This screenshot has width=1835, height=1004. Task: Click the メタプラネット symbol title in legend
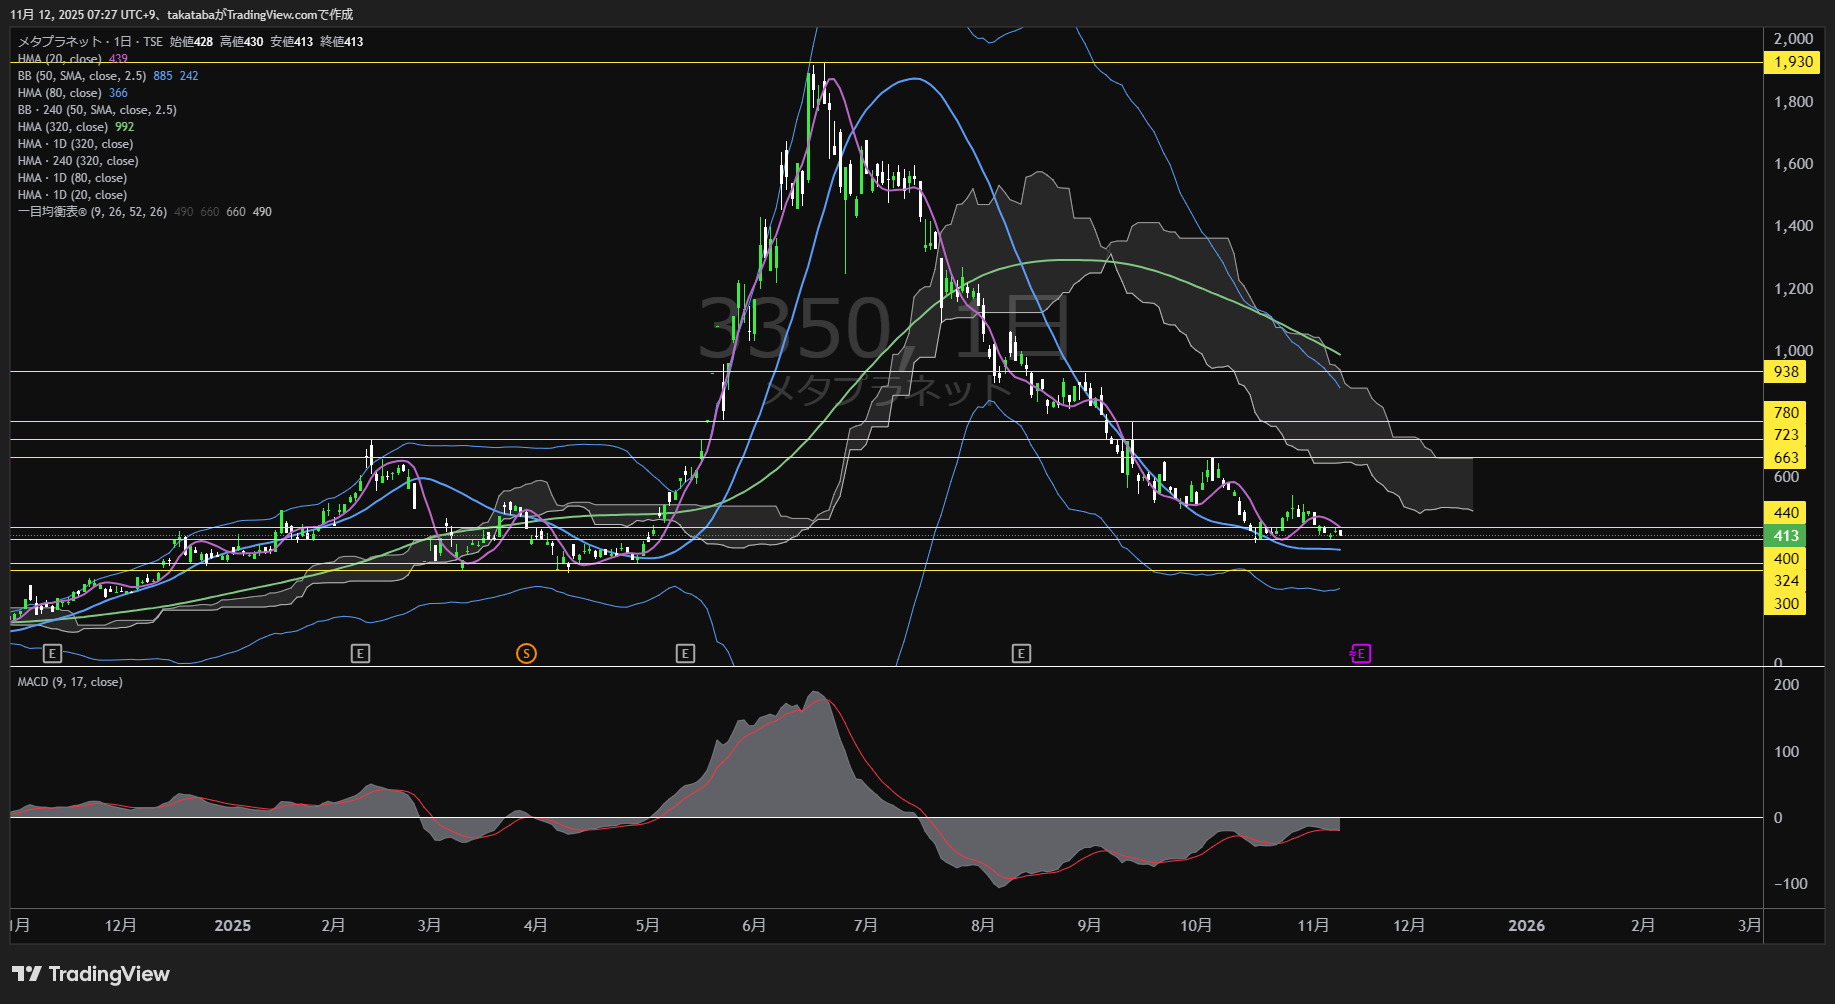(60, 42)
